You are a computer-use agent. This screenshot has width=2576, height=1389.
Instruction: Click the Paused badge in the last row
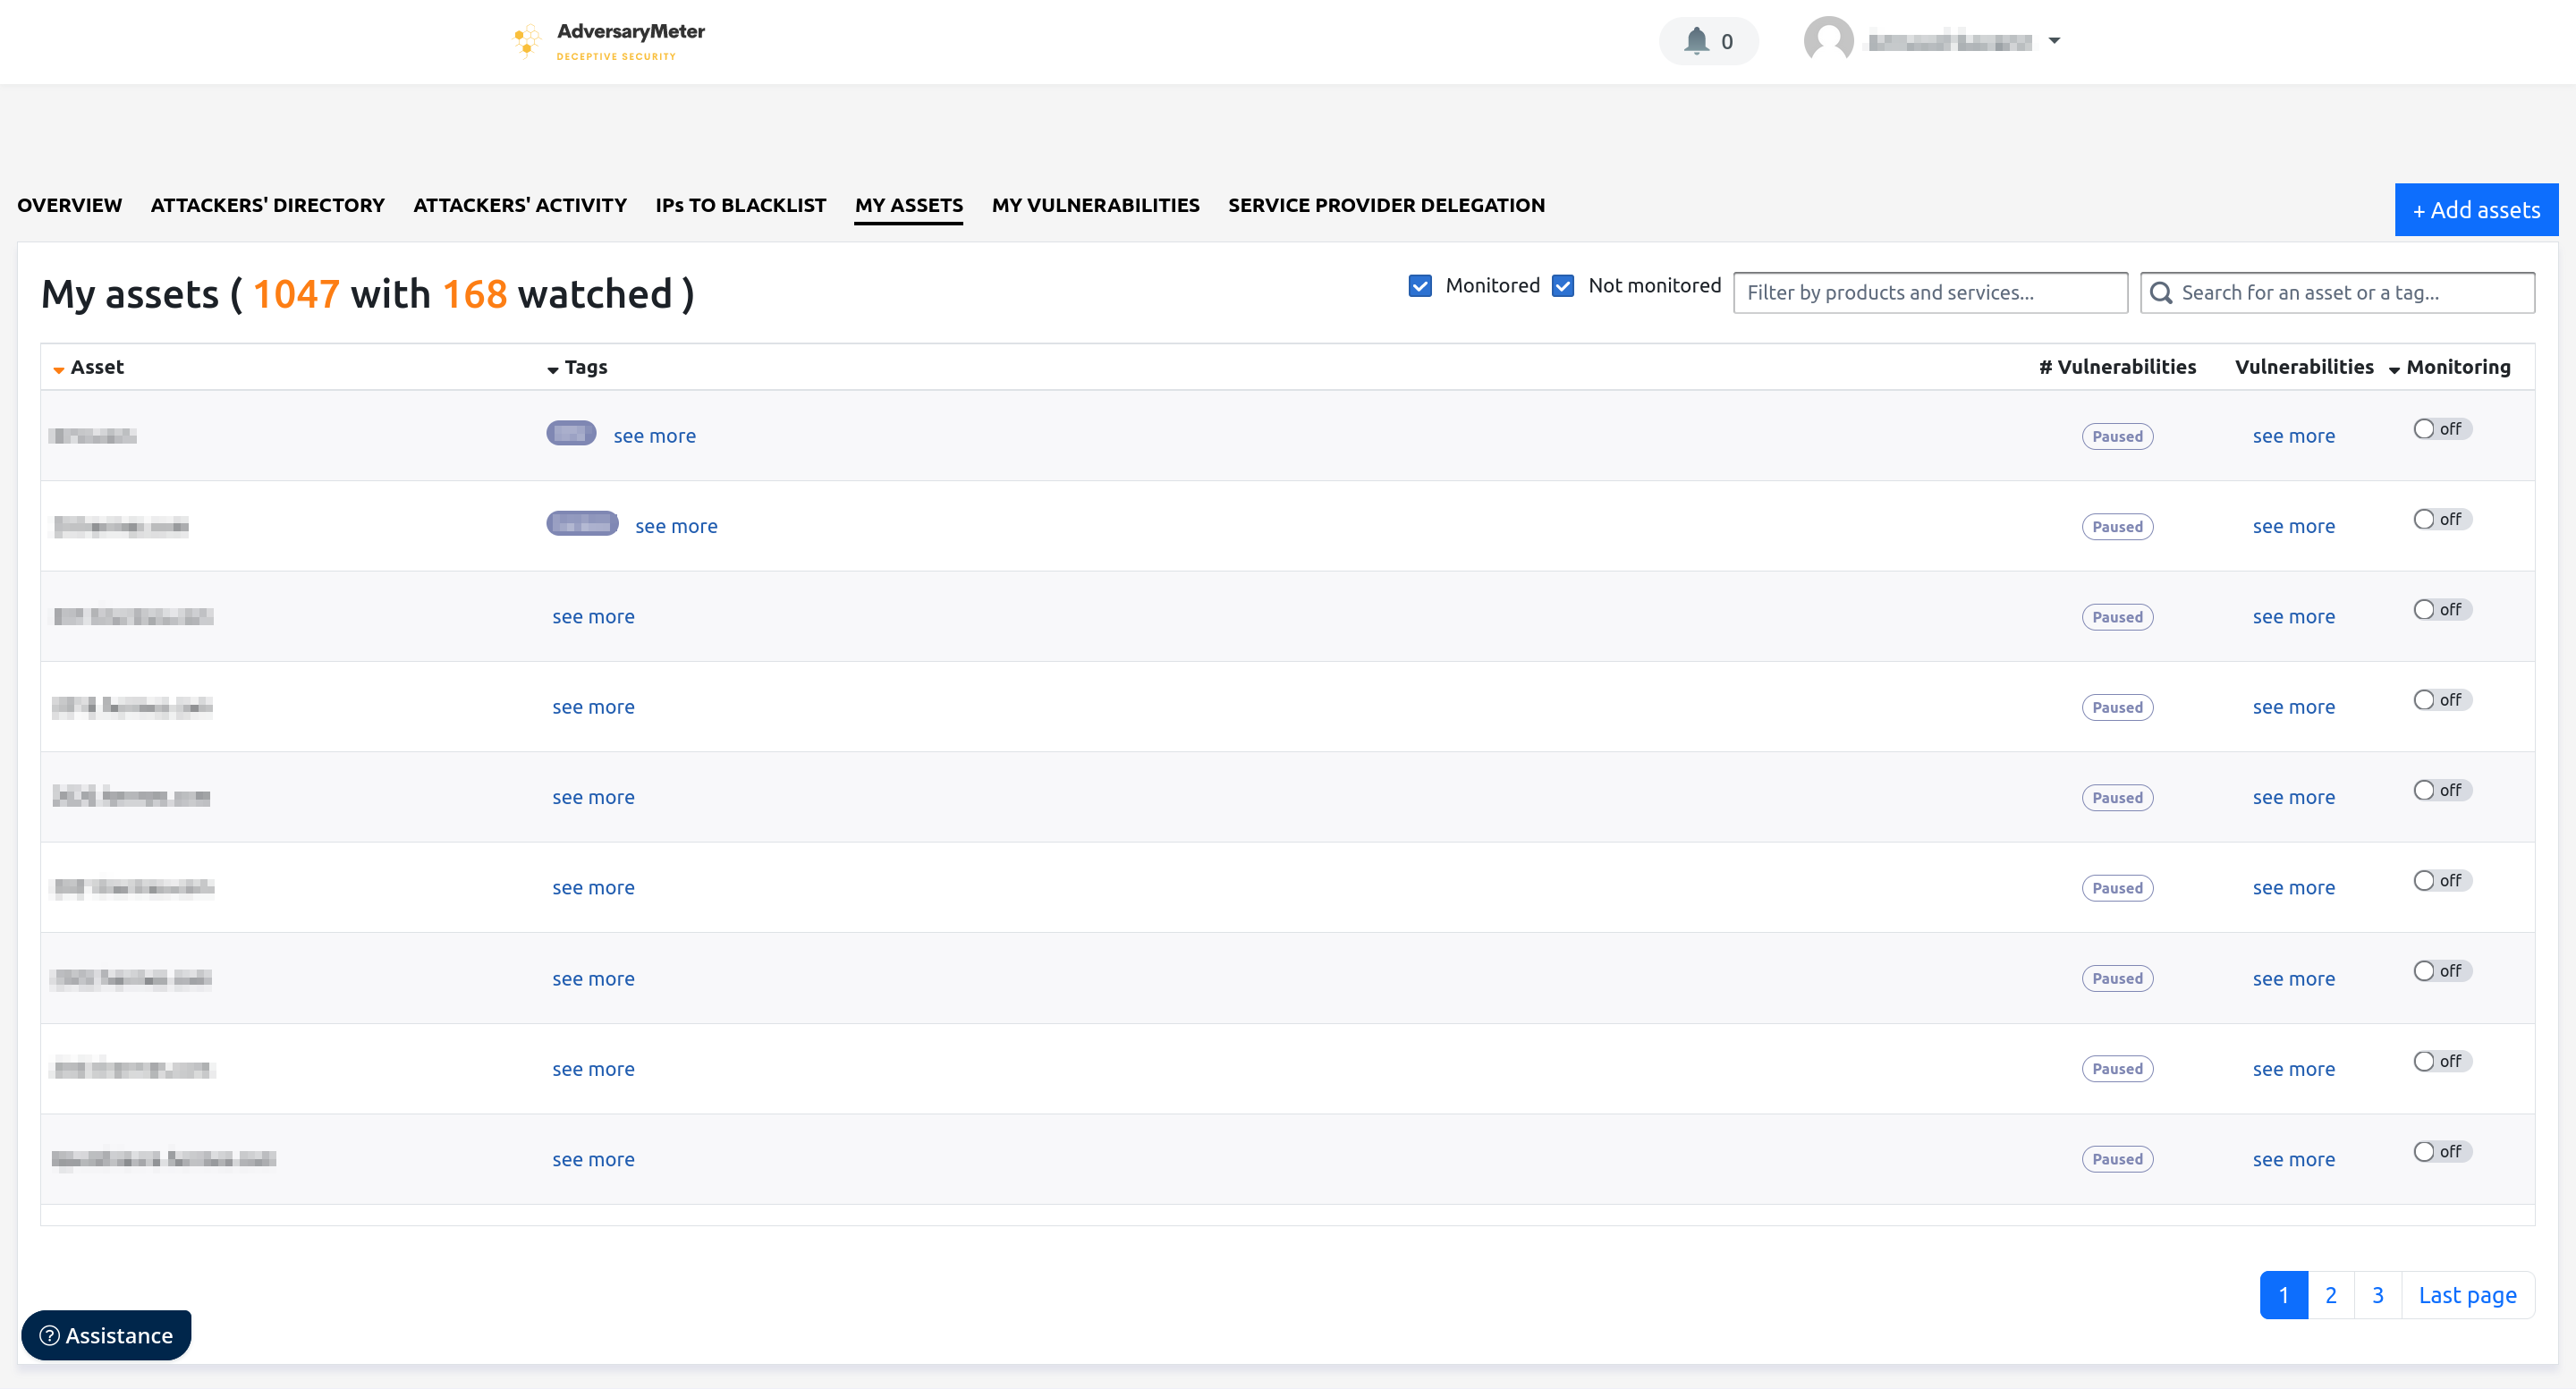(x=2117, y=1159)
